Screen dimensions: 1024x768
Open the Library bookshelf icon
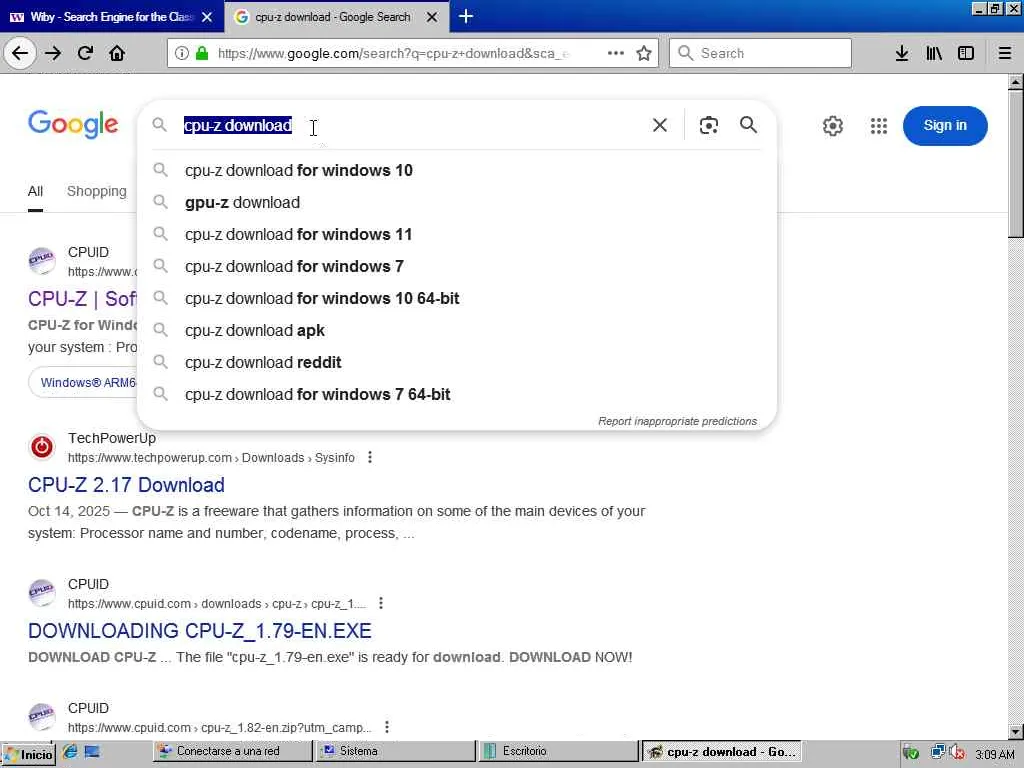click(934, 53)
